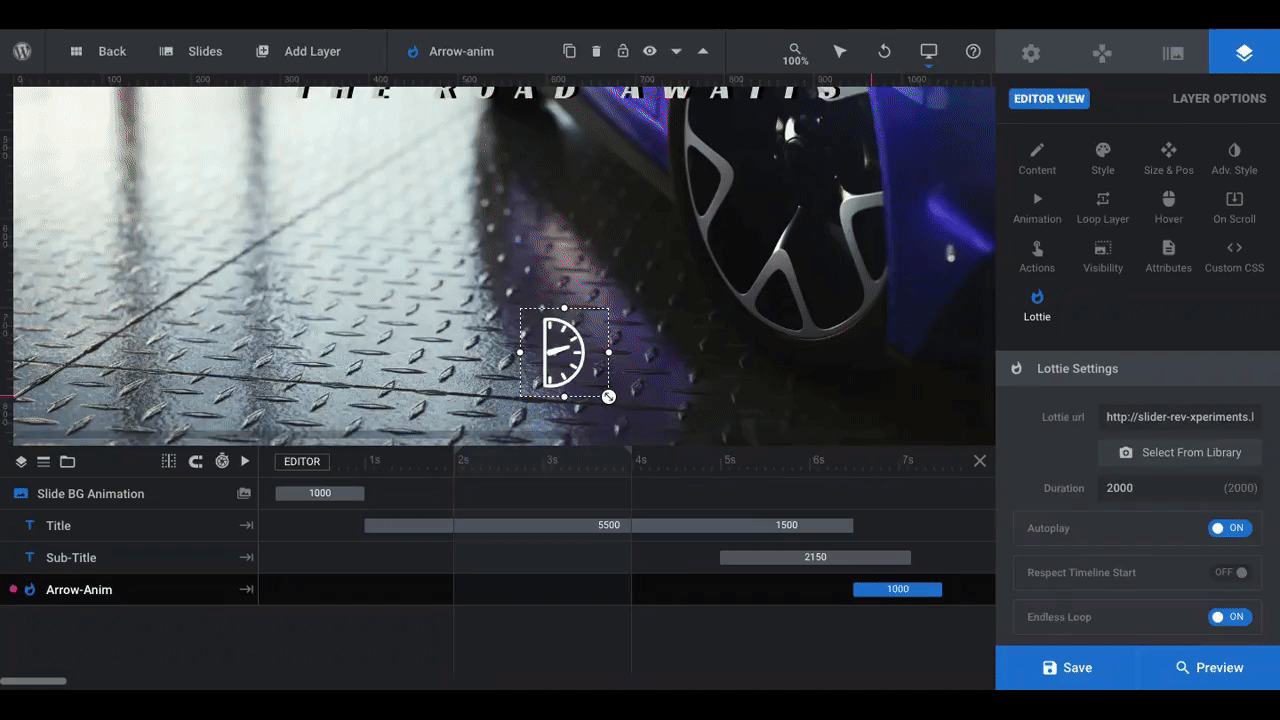Open the zoom magnifier at 100%
This screenshot has width=1280, height=720.
795,54
